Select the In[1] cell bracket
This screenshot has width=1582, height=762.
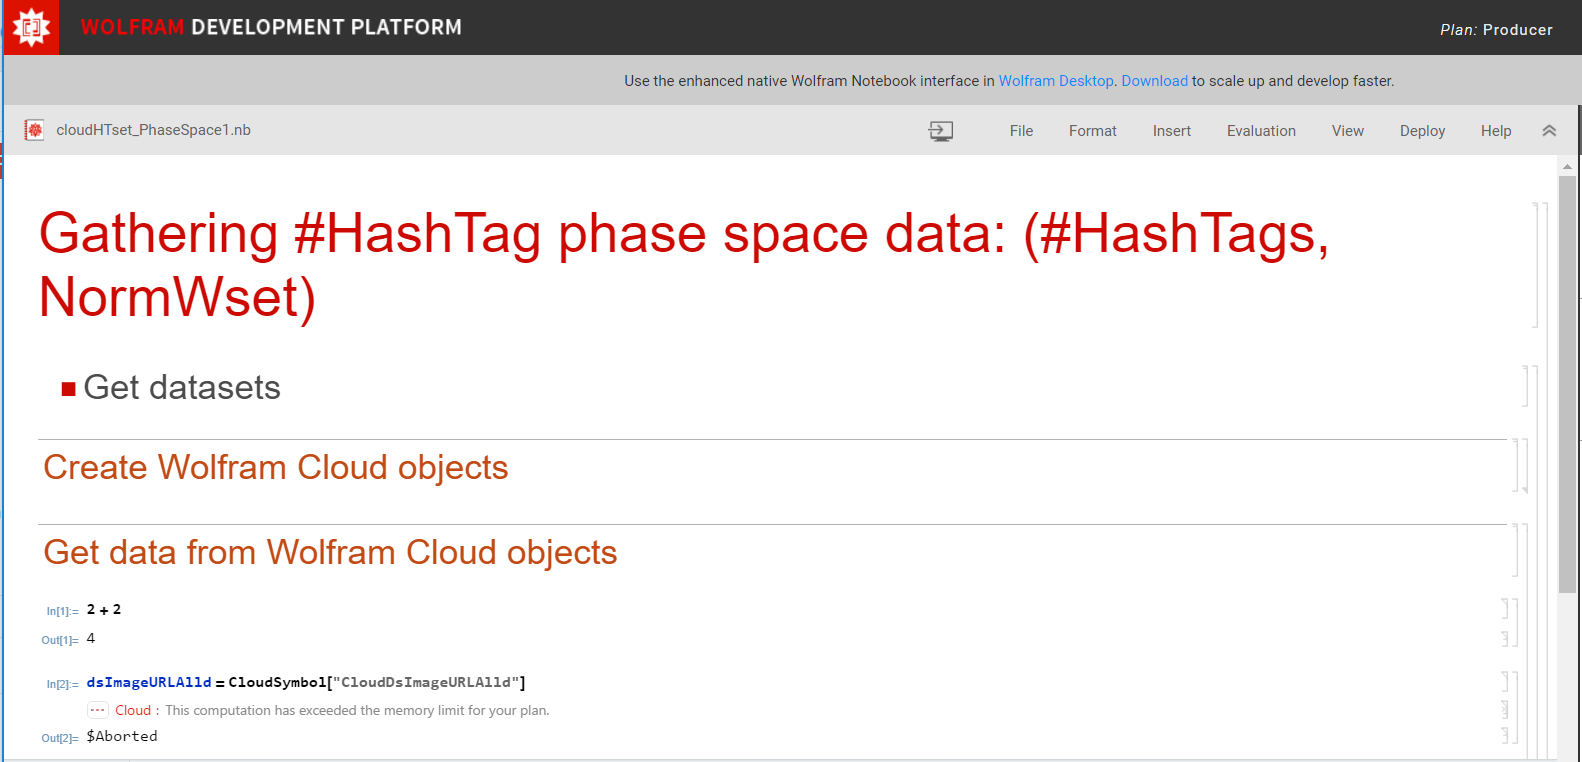pyautogui.click(x=1505, y=608)
